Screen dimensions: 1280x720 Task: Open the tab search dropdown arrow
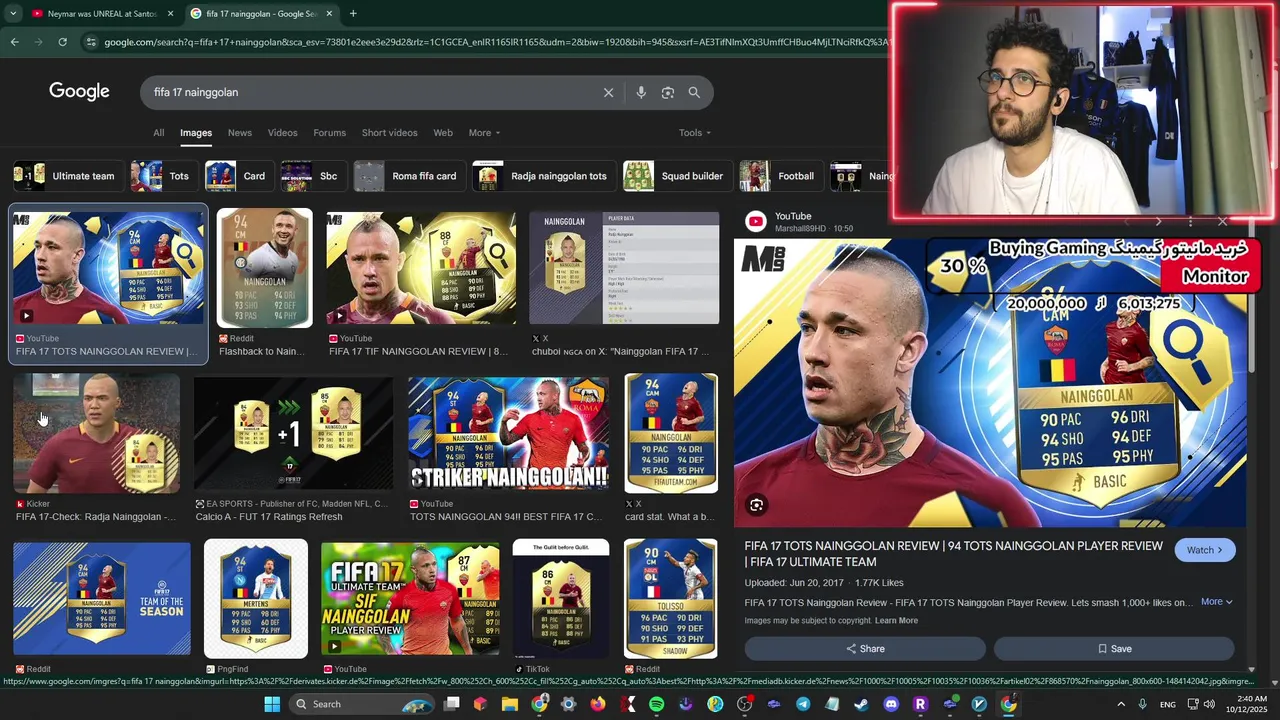[12, 13]
